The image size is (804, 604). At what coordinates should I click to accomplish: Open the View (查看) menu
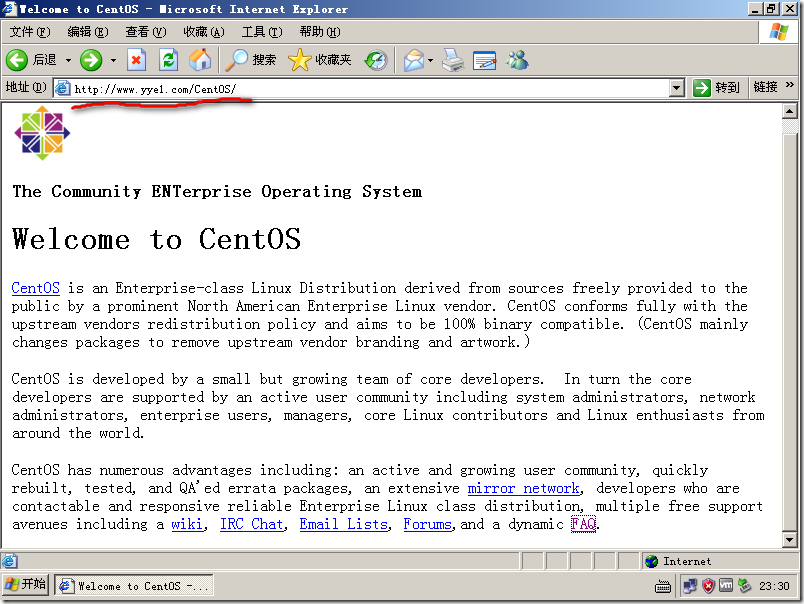[x=146, y=32]
